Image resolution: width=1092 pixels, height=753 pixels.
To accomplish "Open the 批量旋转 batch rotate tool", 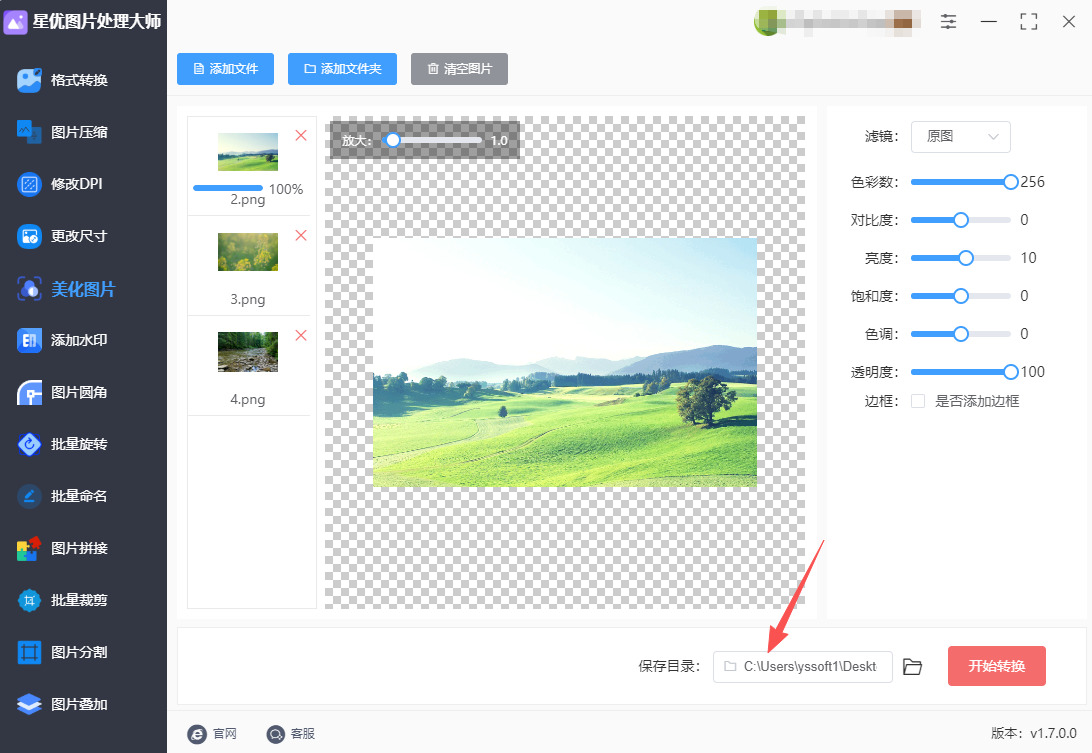I will coord(63,444).
